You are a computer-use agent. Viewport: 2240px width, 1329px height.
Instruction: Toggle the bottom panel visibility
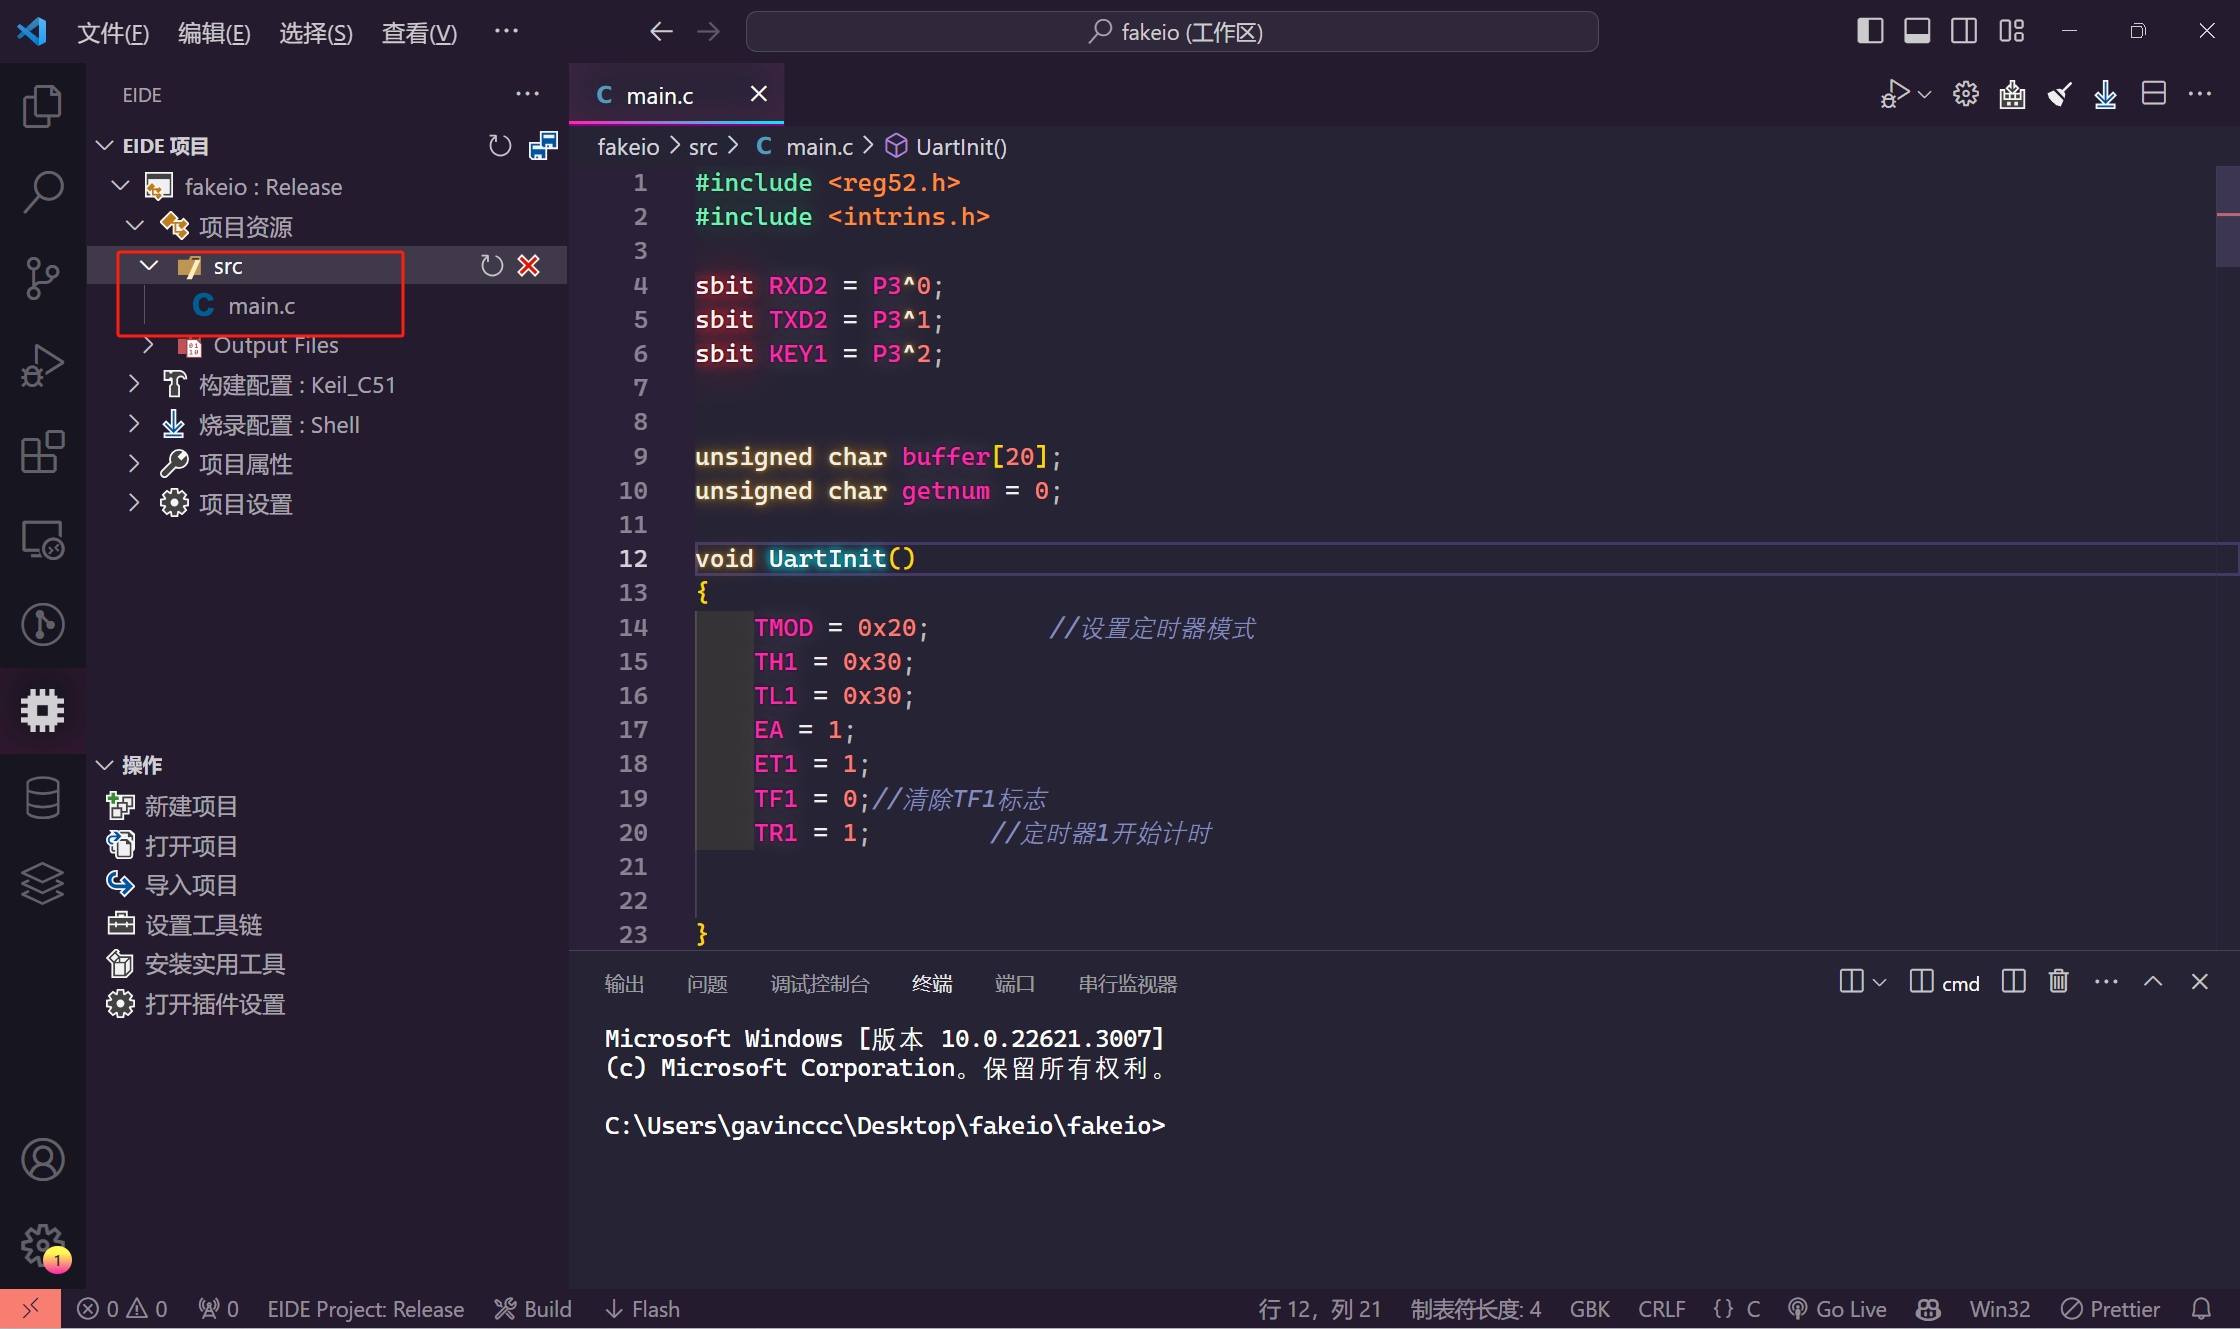click(x=1917, y=31)
